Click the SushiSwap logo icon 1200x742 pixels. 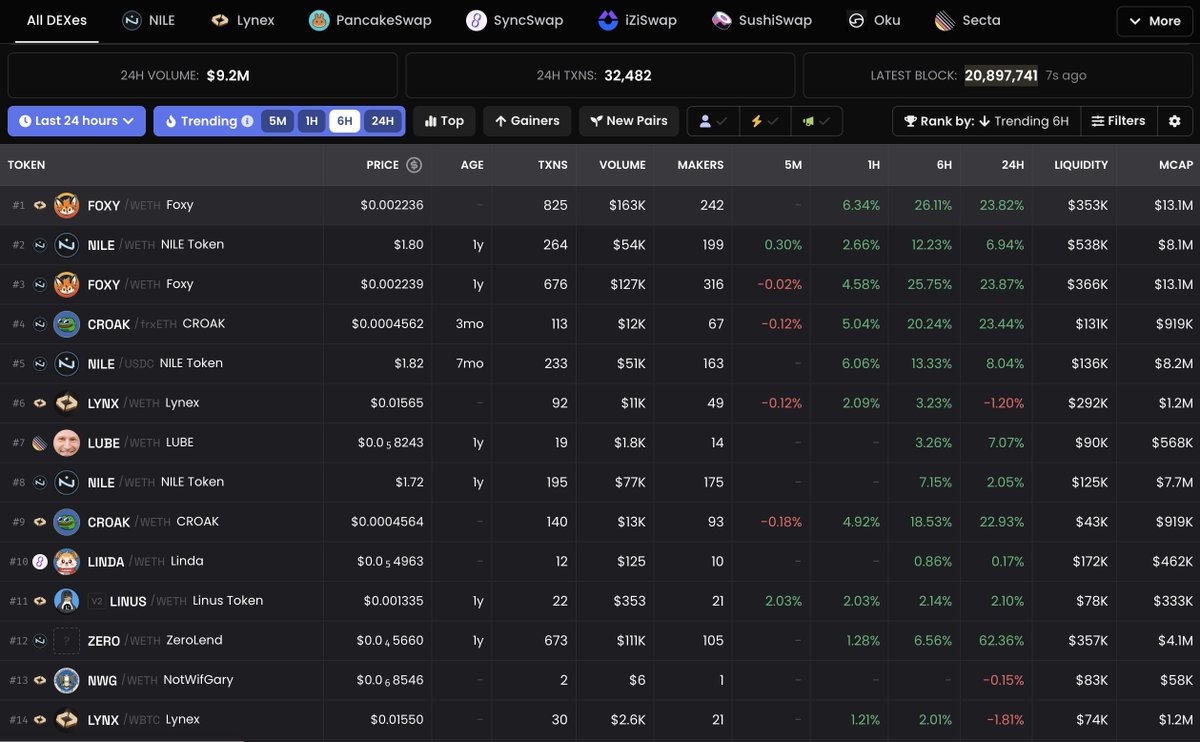pos(722,20)
